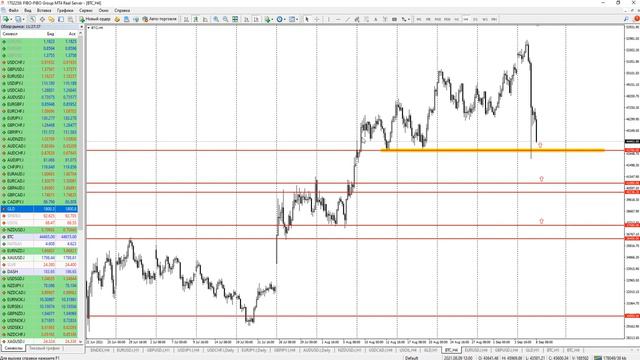Select the Text Label tool
The width and height of the screenshot is (640, 360).
[385, 19]
